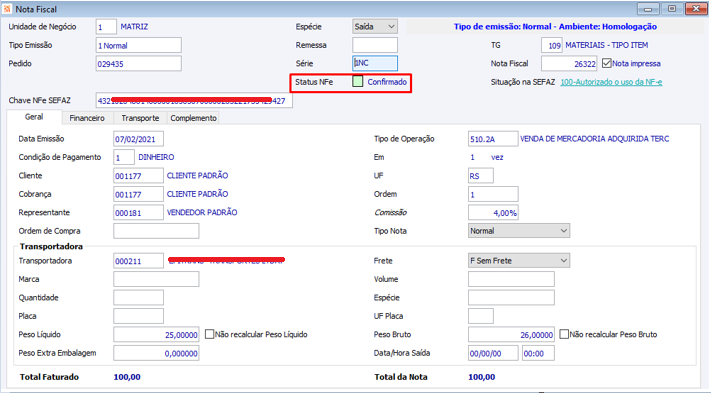Select the Série input field
Viewport: 711px width, 393px height.
tap(375, 63)
